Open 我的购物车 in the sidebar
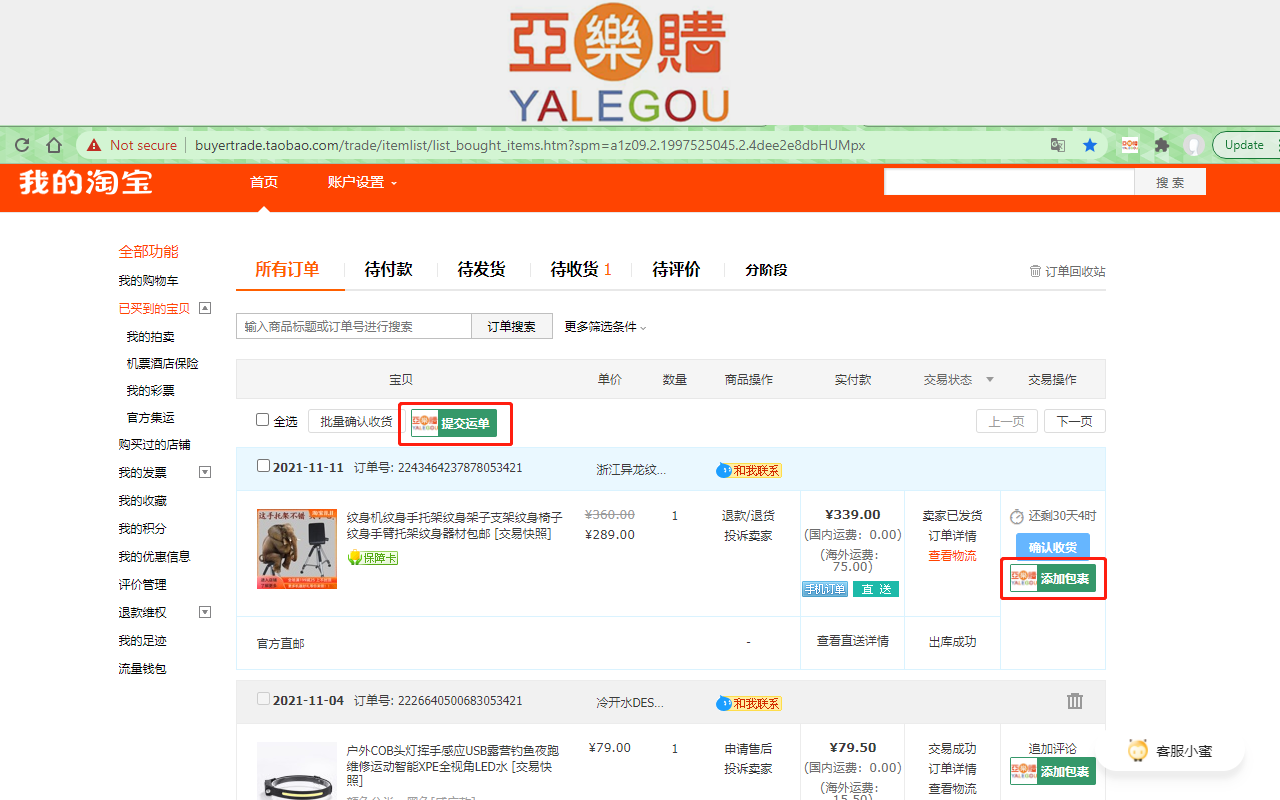The image size is (1280, 800). pos(148,281)
